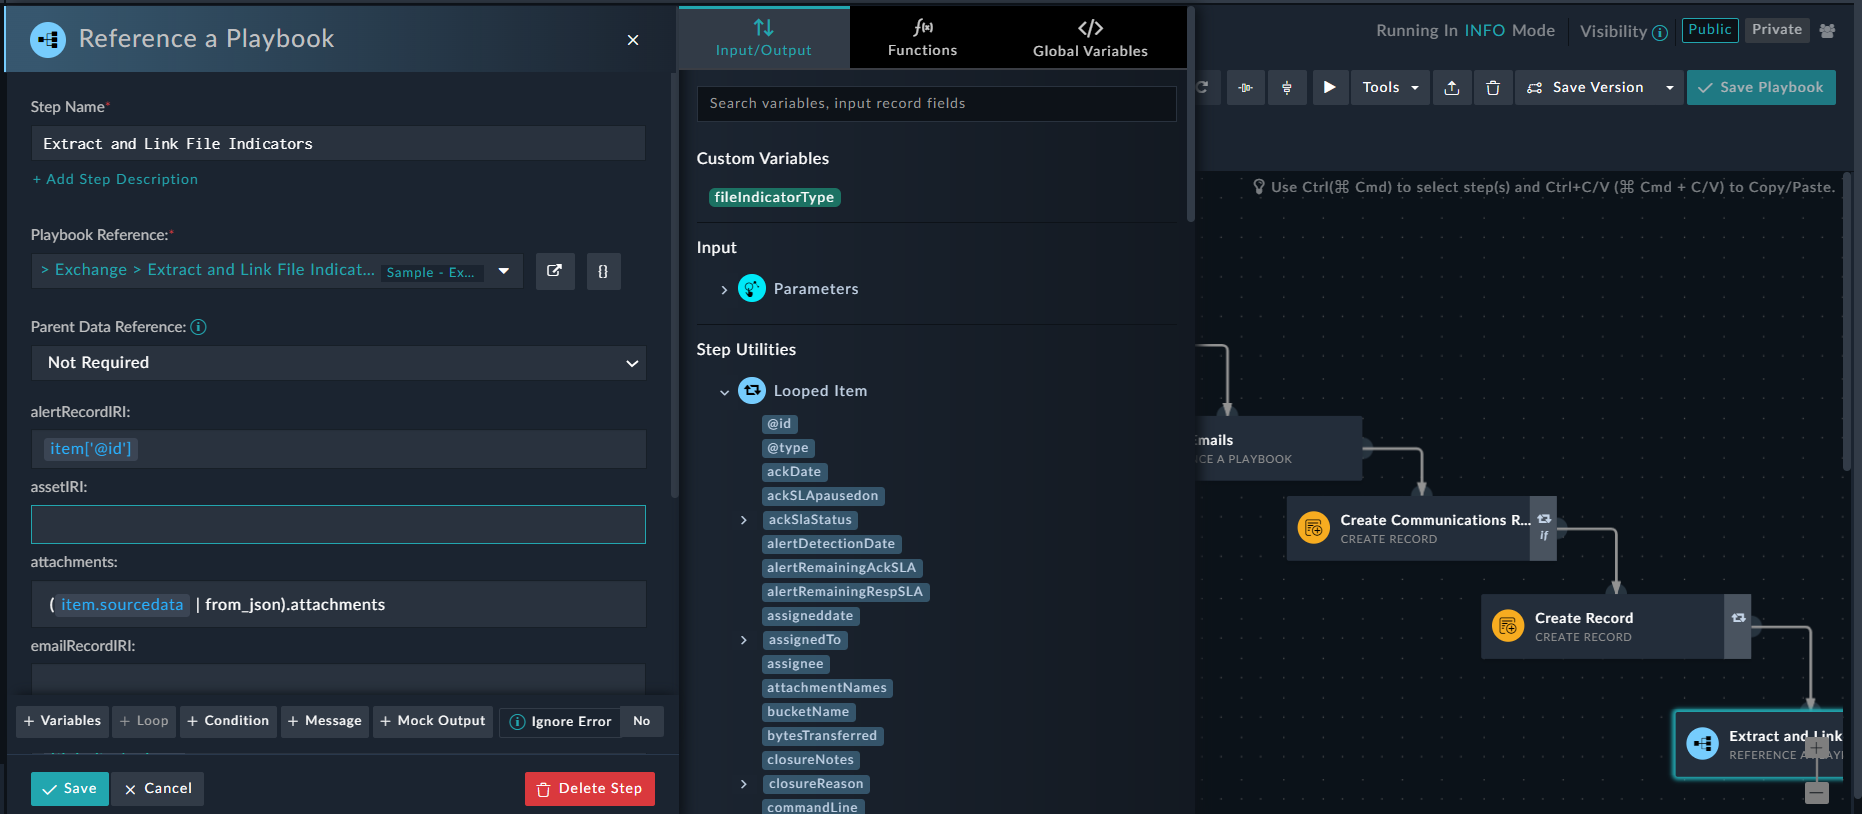
Task: Expand the closureReason field
Action: pos(743,784)
